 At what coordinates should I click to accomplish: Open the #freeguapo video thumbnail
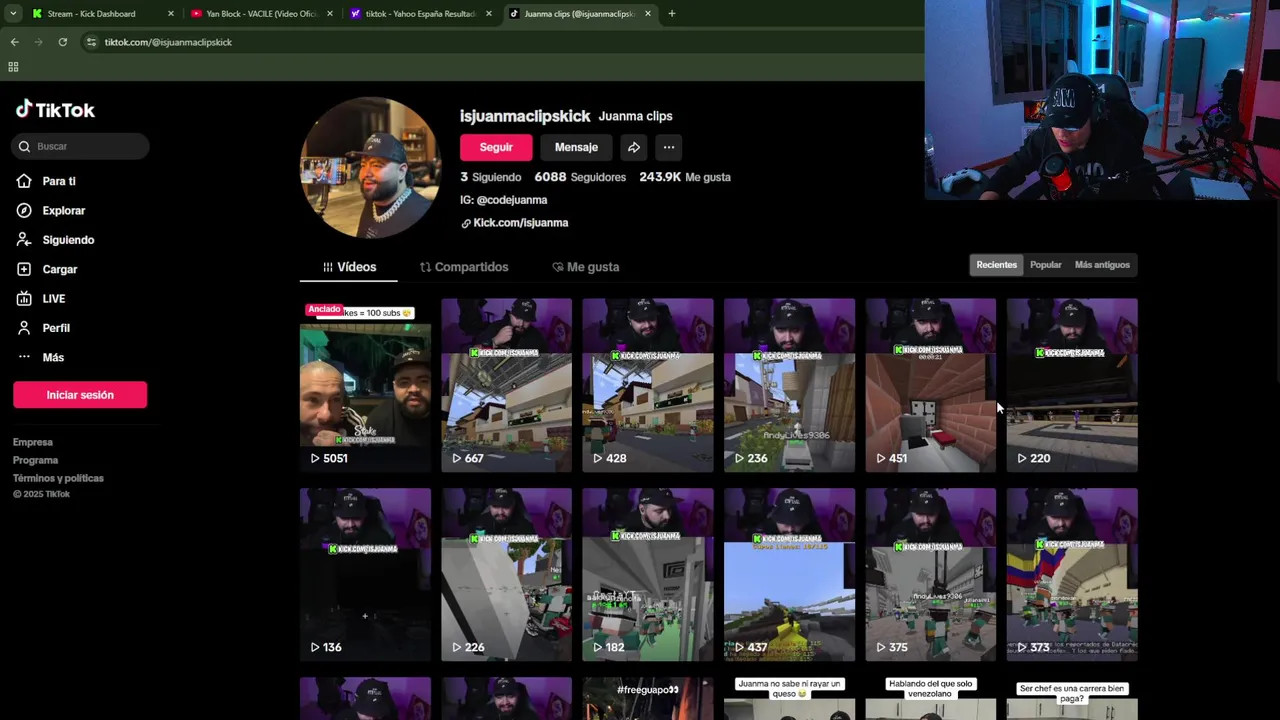coord(648,699)
